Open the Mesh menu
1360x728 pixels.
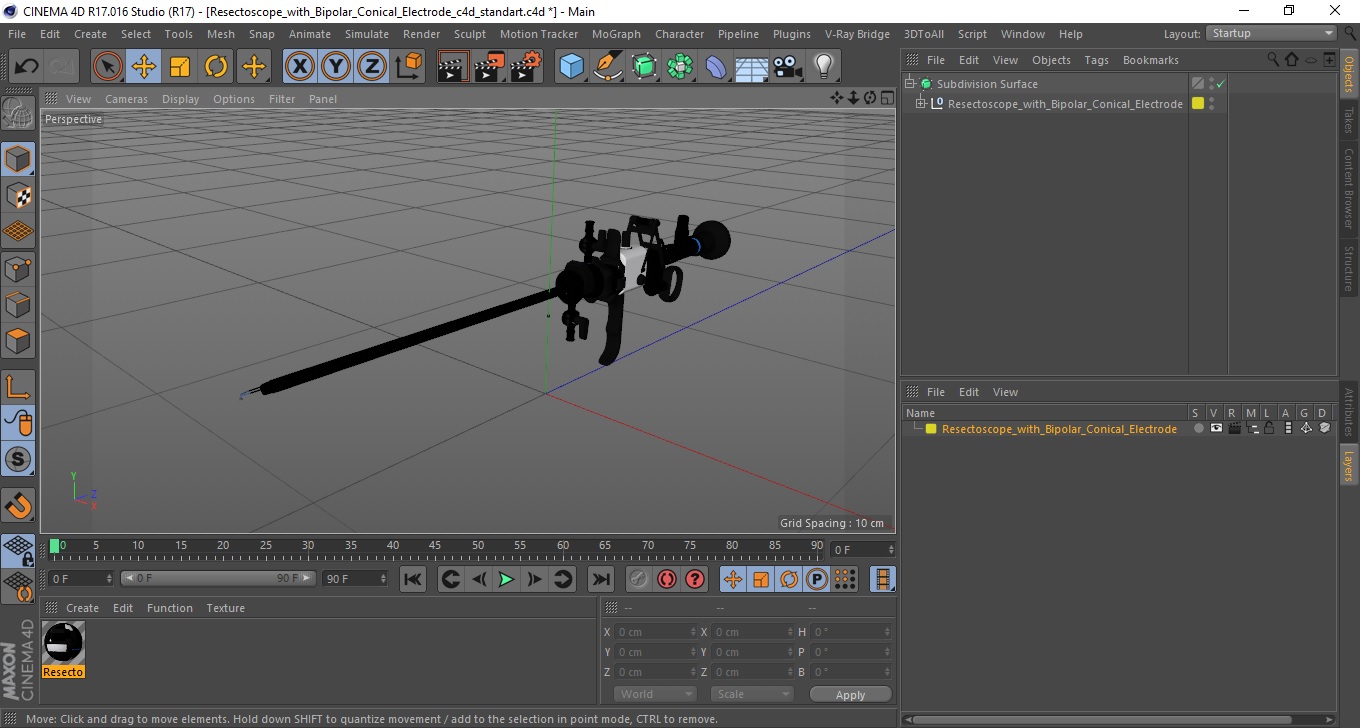[x=221, y=34]
